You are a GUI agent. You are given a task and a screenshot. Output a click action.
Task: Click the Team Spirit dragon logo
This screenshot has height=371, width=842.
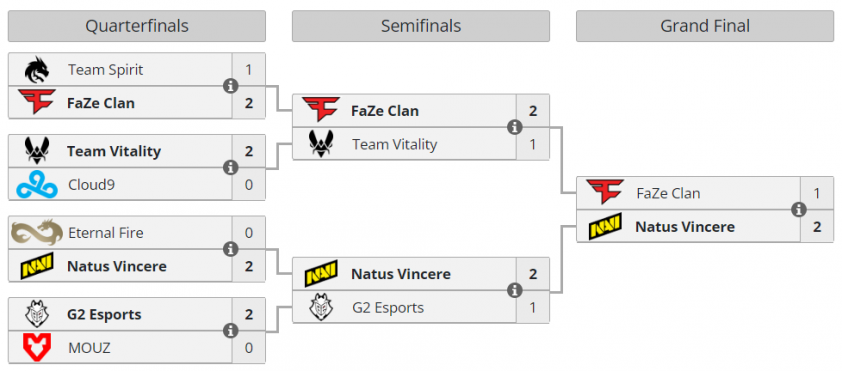coord(37,70)
